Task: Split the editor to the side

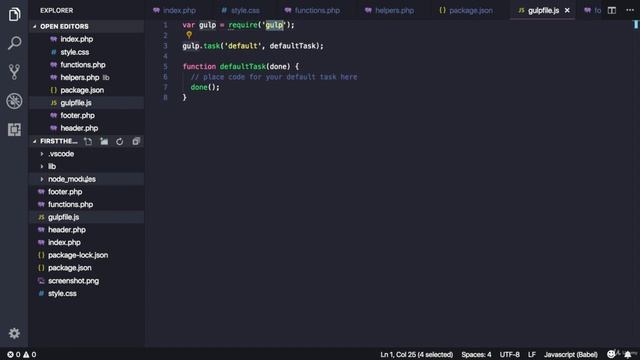Action: point(611,10)
